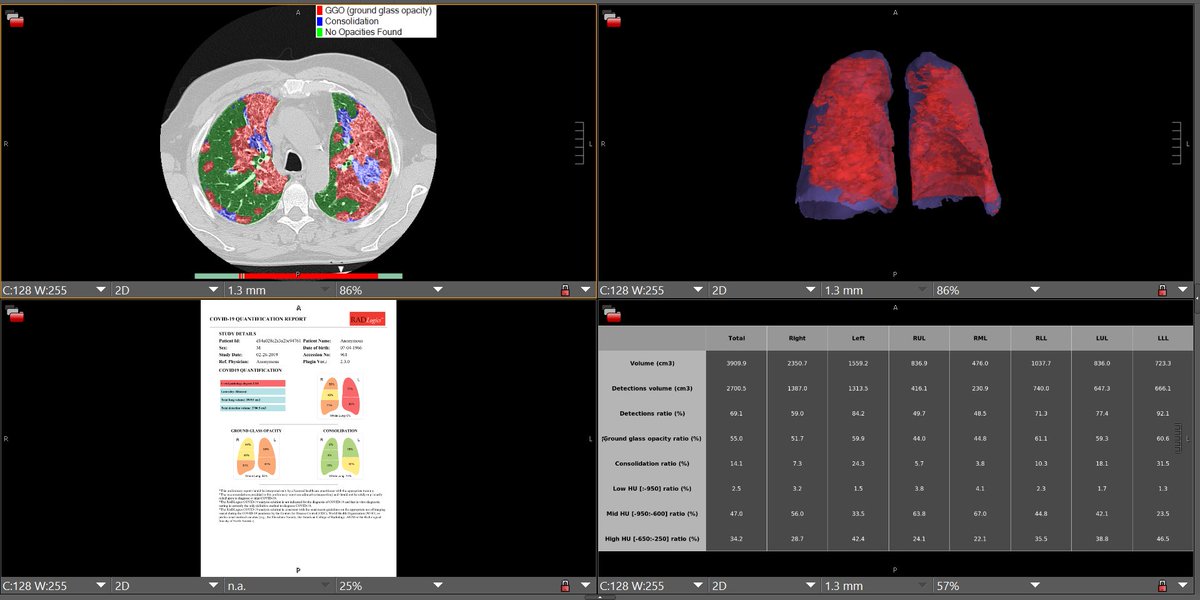Screen dimensions: 1200x600
Task: Click the COVID-19 quantification report page thumbnail
Action: (298, 438)
